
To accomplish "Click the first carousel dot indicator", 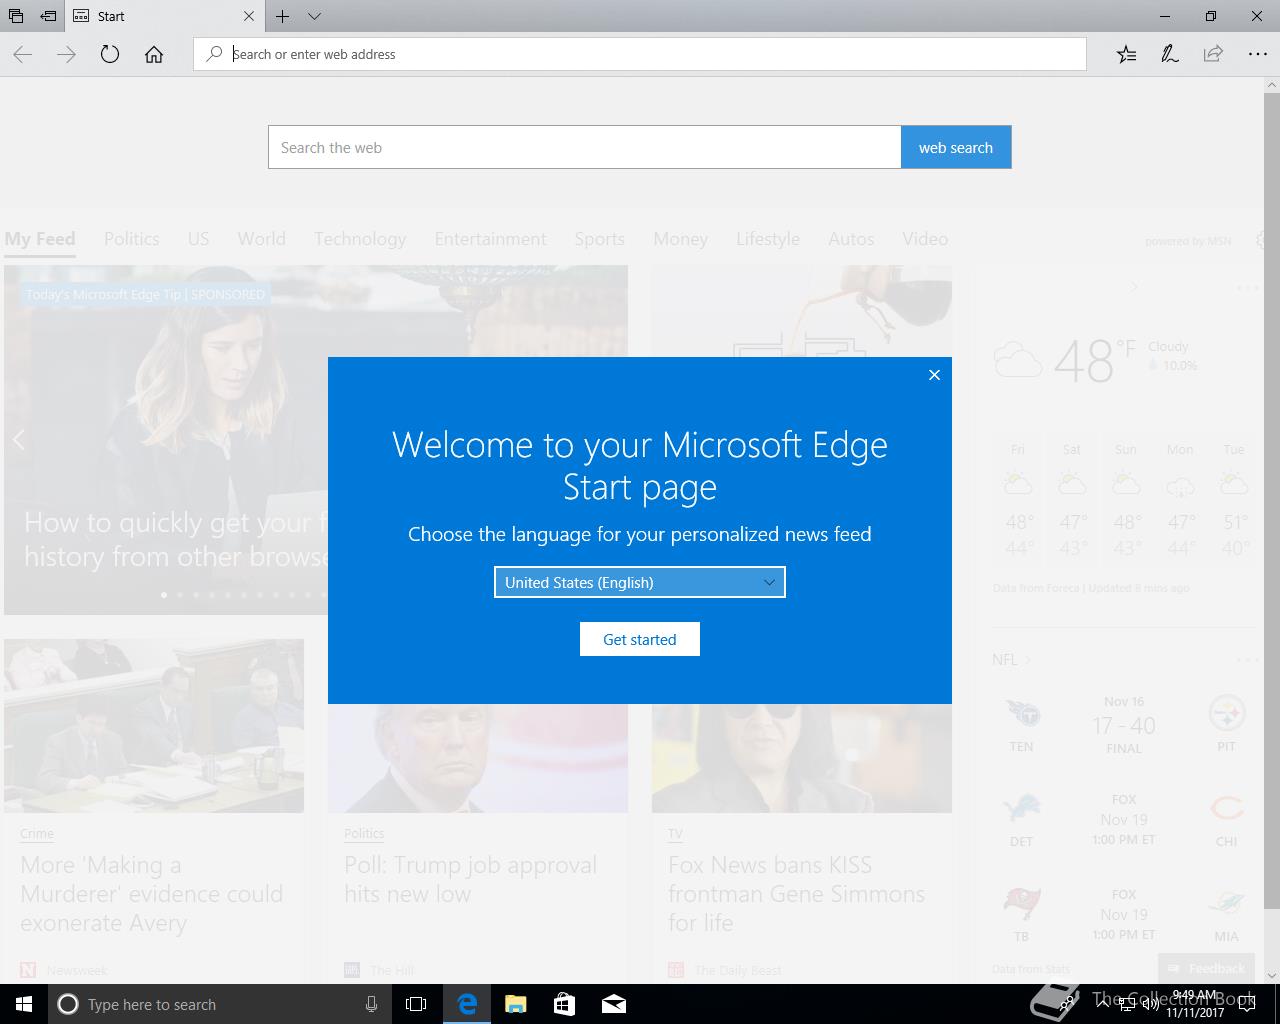I will point(164,595).
